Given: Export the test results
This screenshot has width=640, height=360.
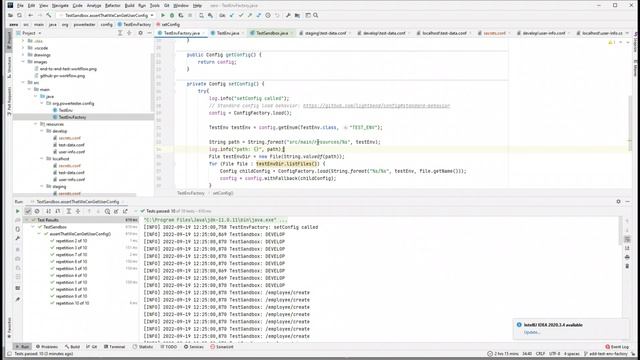Looking at the screenshot, I should (125, 211).
